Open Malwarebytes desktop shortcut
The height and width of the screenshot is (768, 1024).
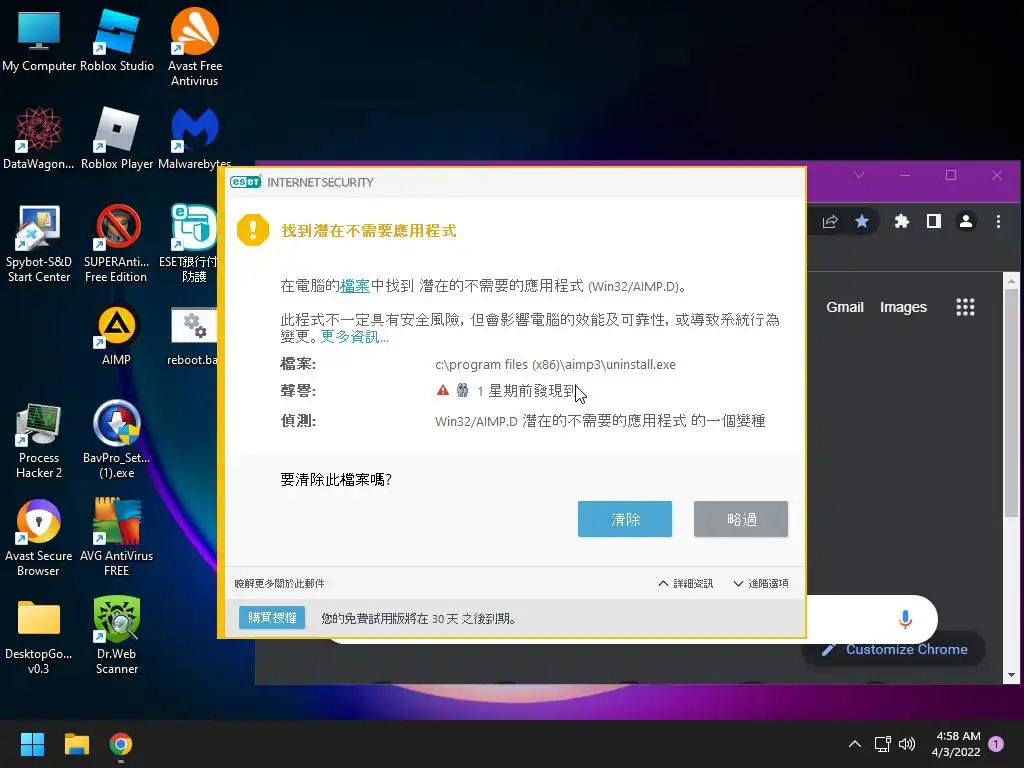pos(195,138)
